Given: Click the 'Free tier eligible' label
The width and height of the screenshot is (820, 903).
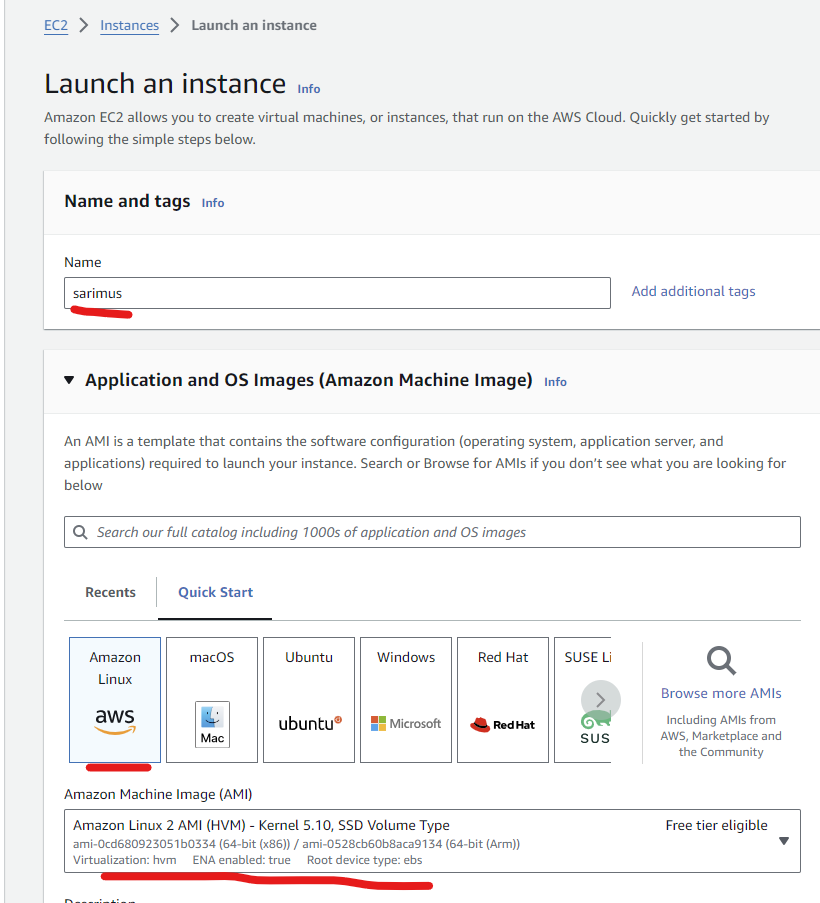Looking at the screenshot, I should pyautogui.click(x=716, y=825).
